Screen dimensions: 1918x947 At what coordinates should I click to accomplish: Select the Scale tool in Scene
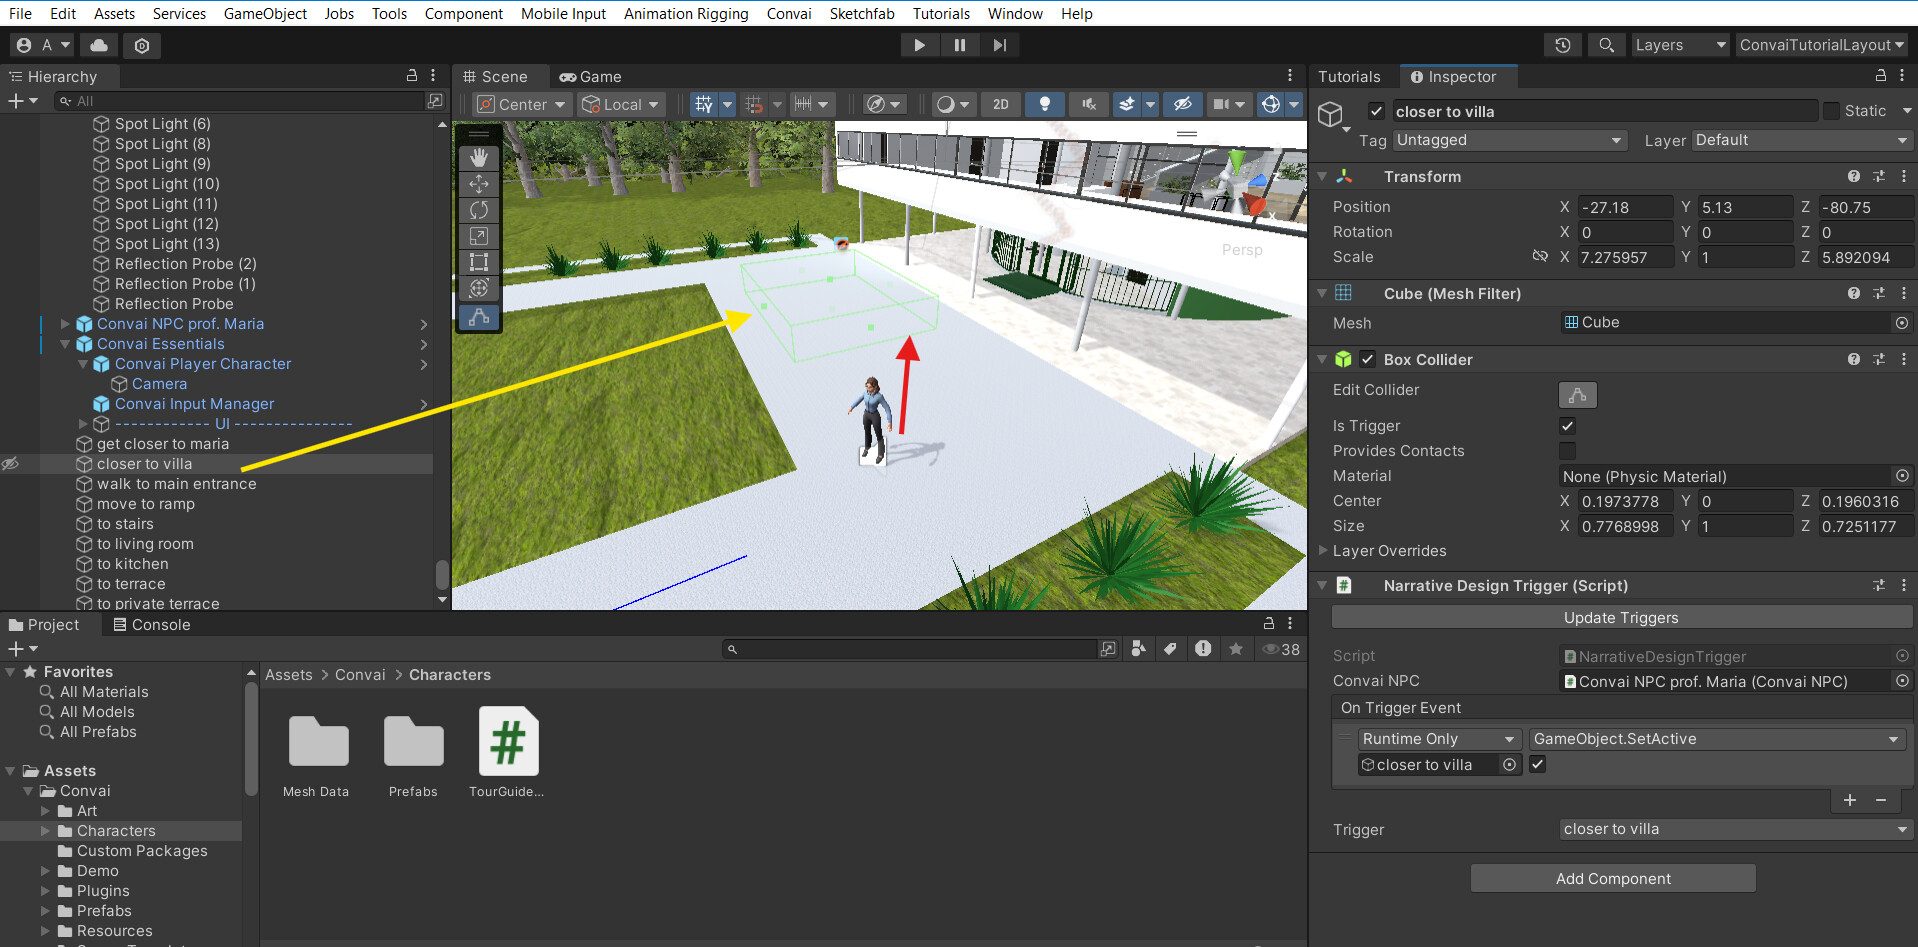479,236
